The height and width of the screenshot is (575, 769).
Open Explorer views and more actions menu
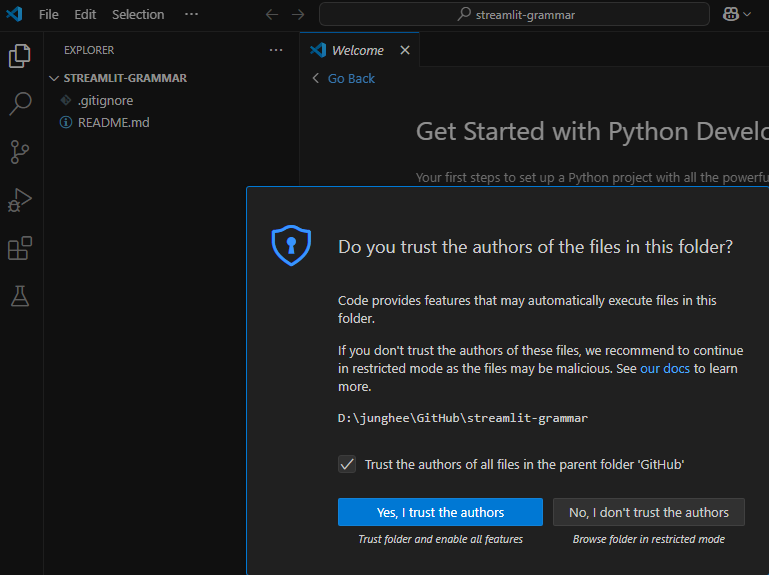point(276,50)
